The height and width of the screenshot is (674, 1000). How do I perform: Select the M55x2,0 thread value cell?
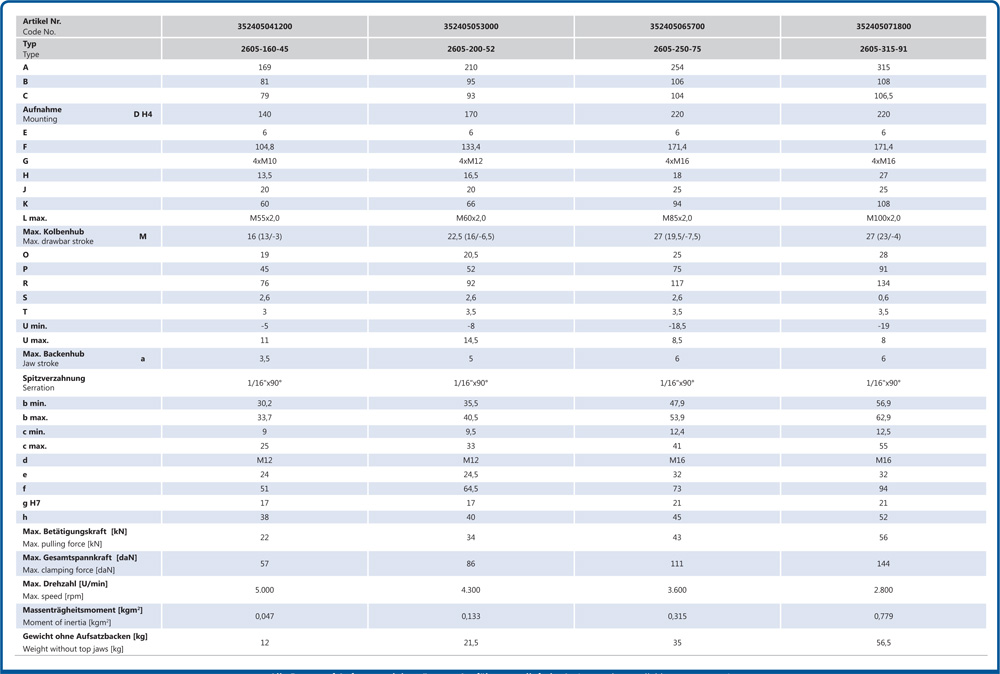(x=265, y=218)
